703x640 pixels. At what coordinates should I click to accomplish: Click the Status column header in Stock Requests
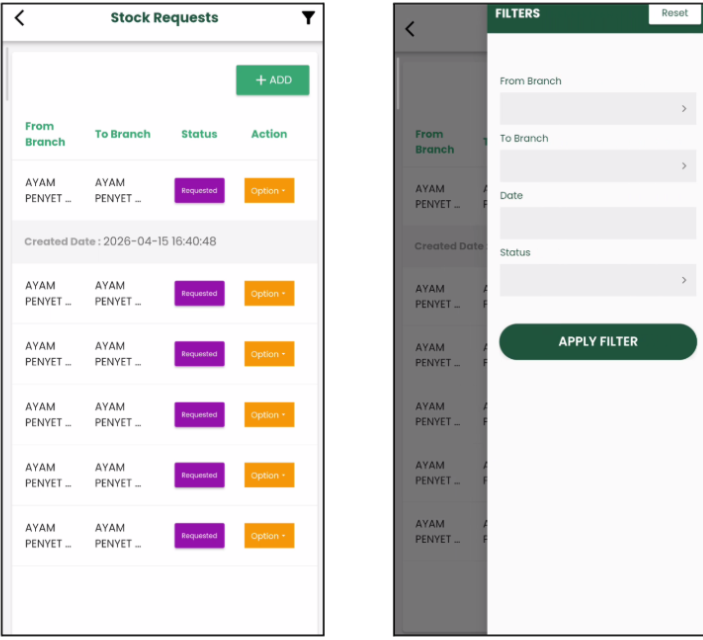click(x=199, y=134)
